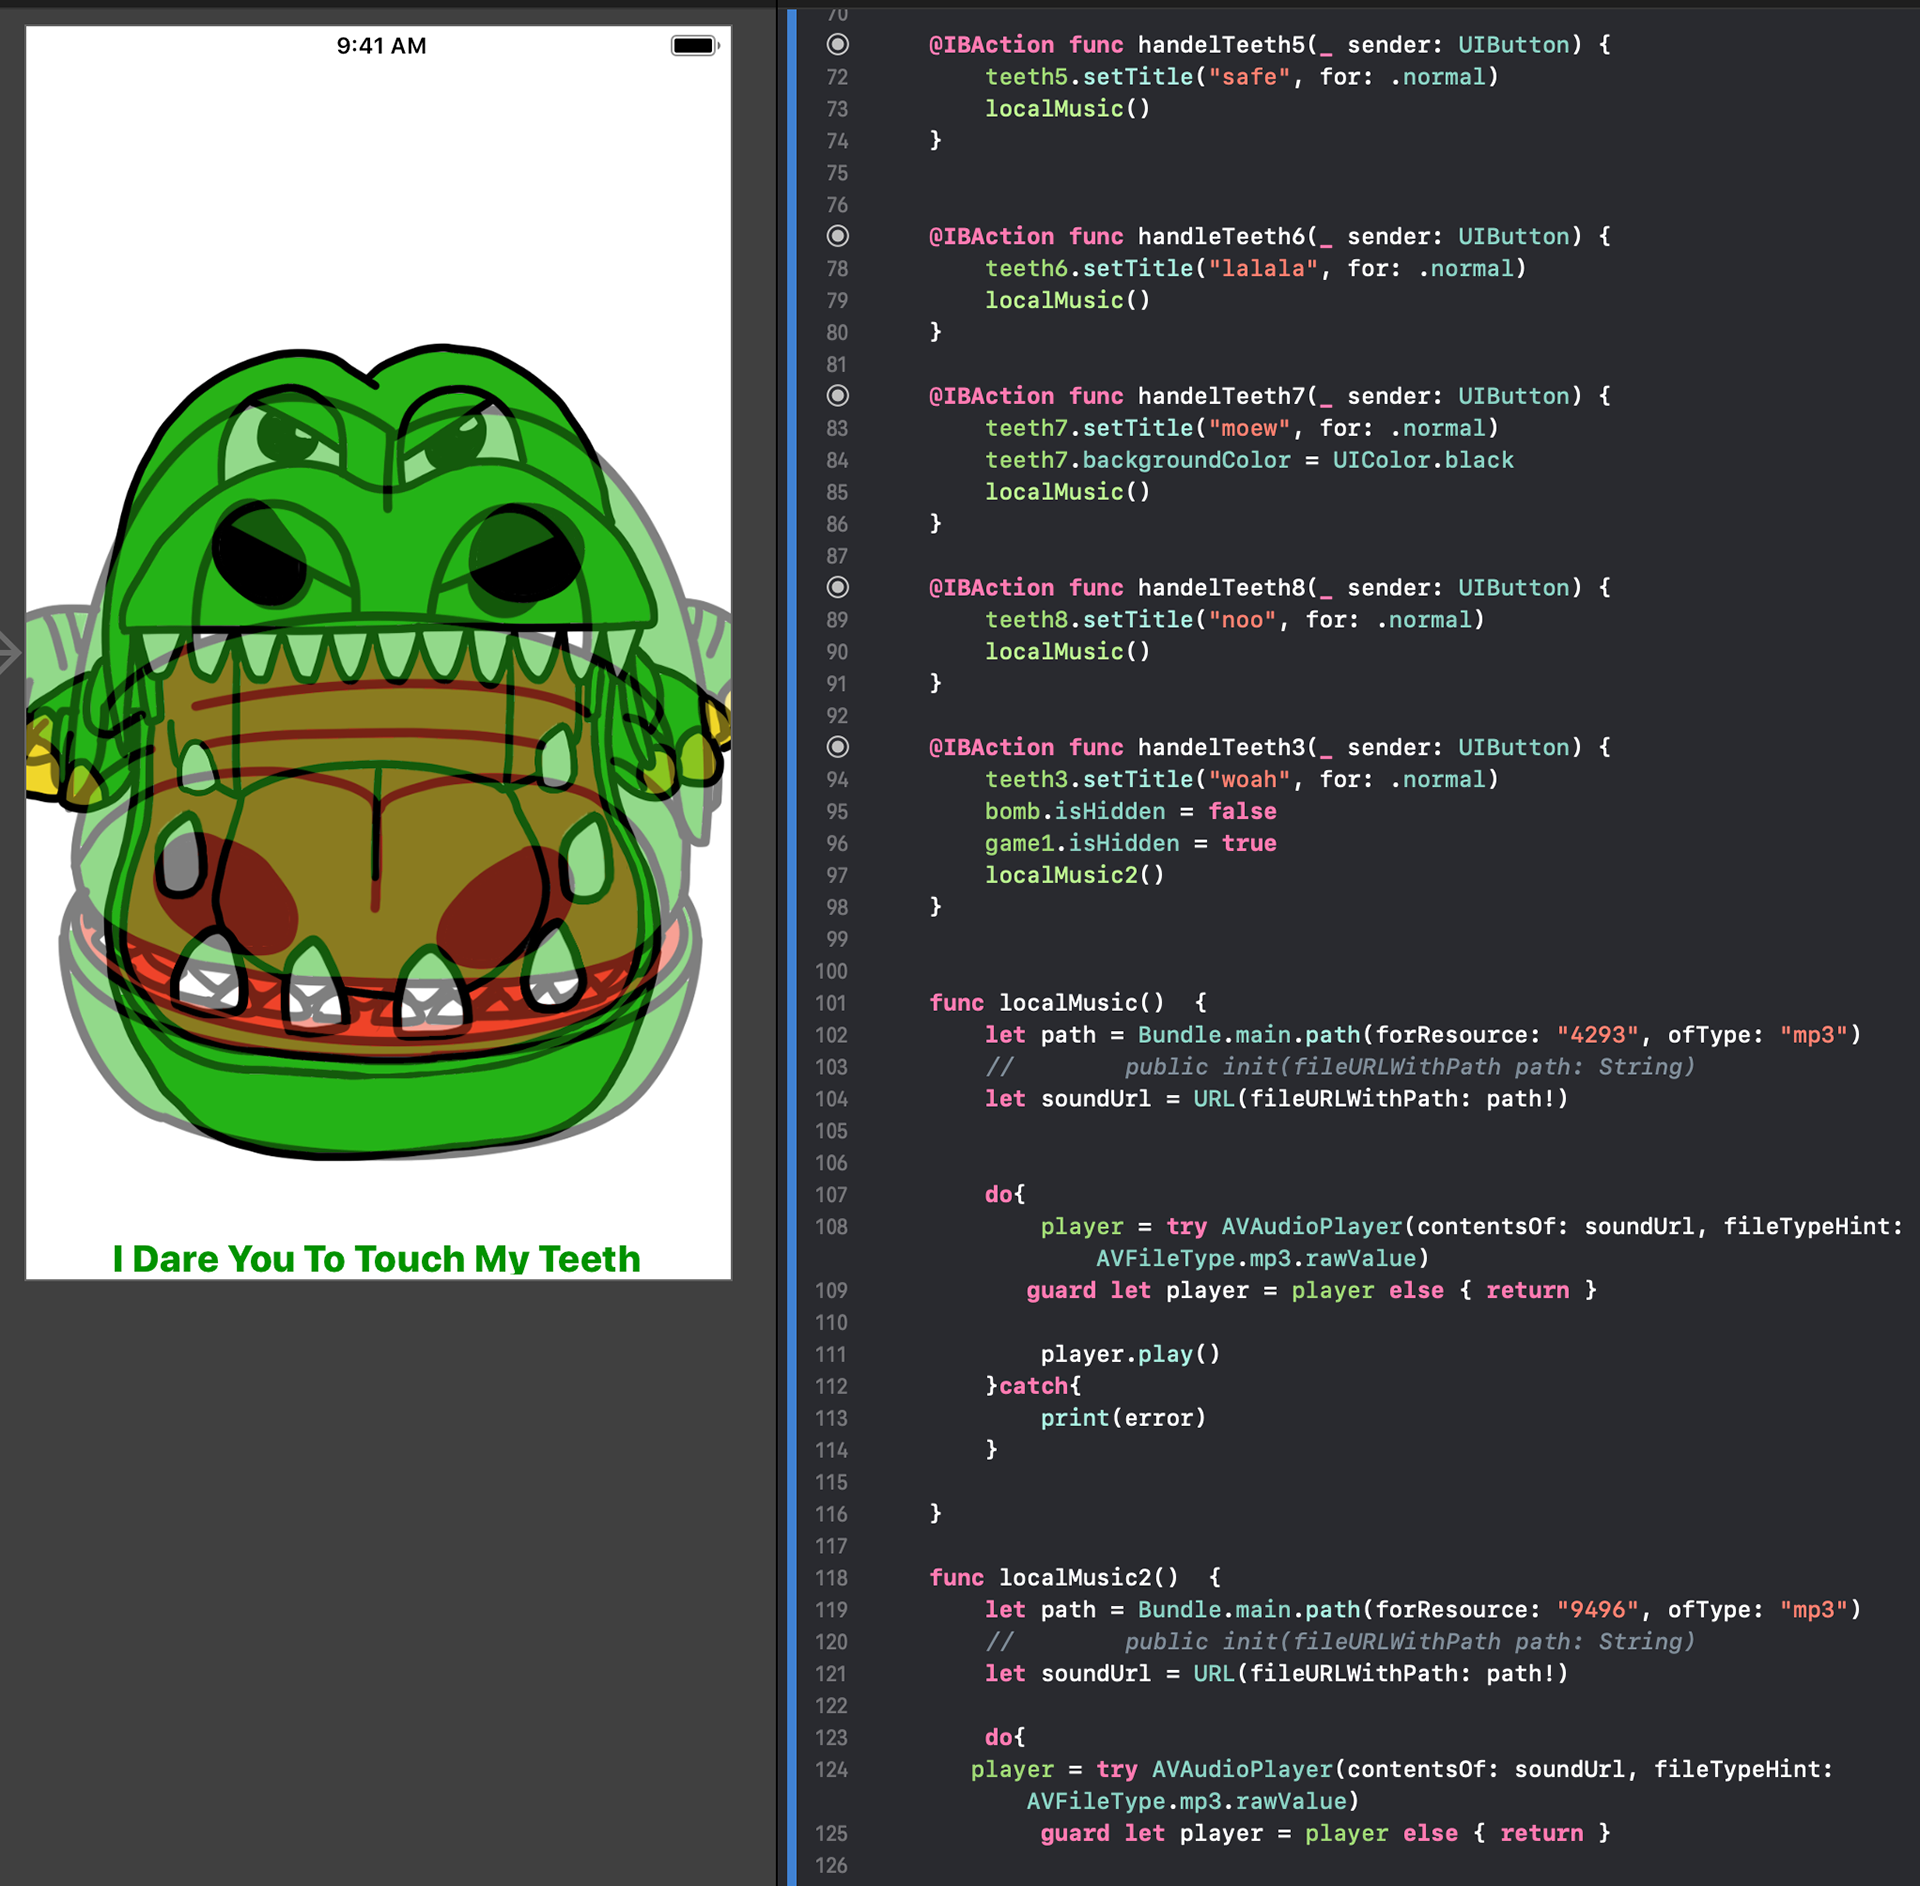Click the "noo" string literal

coord(1243,620)
